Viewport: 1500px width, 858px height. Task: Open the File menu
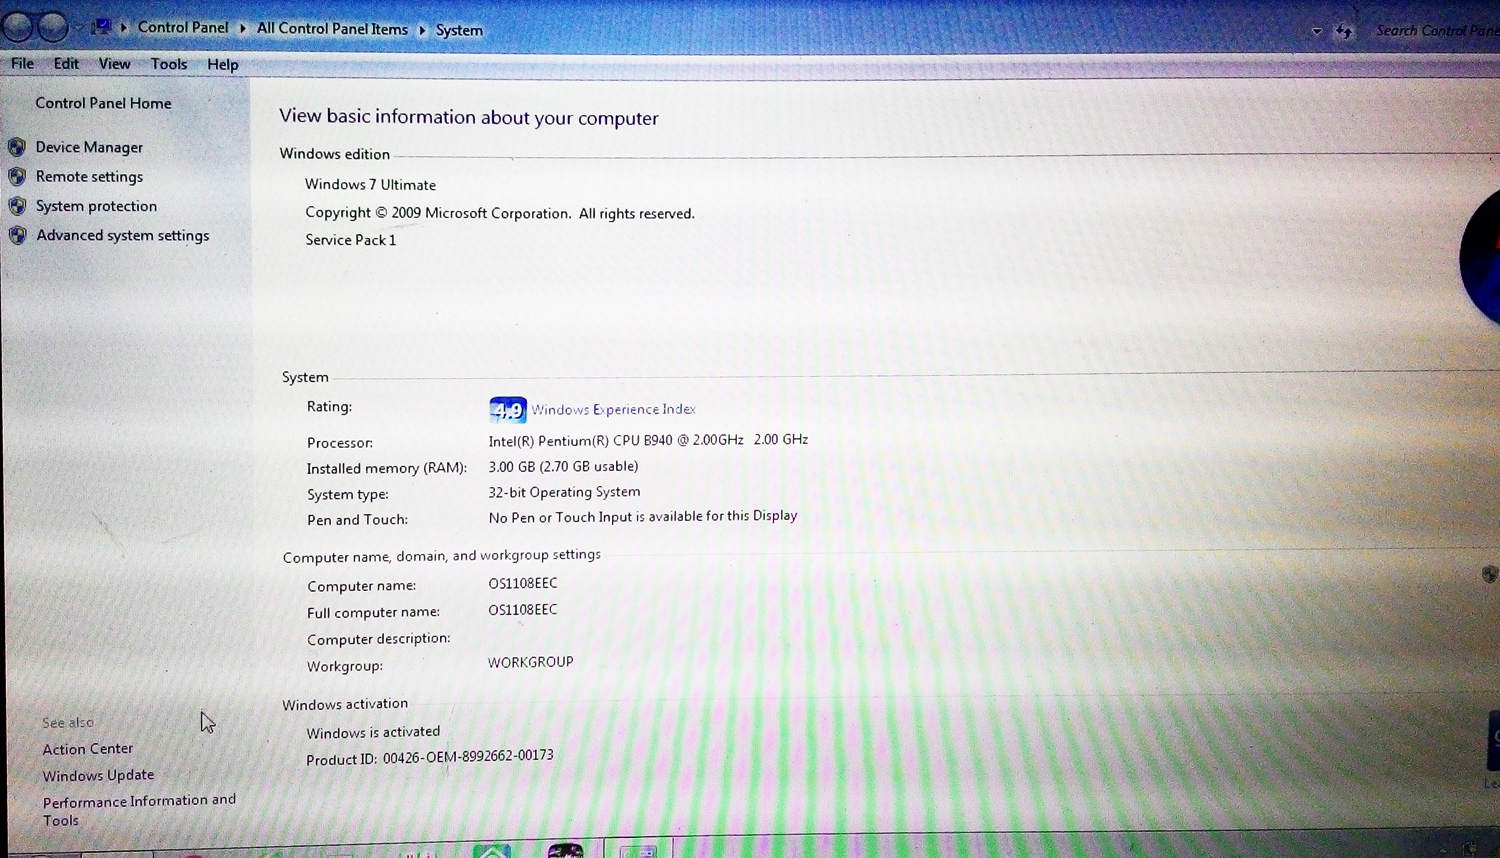22,64
